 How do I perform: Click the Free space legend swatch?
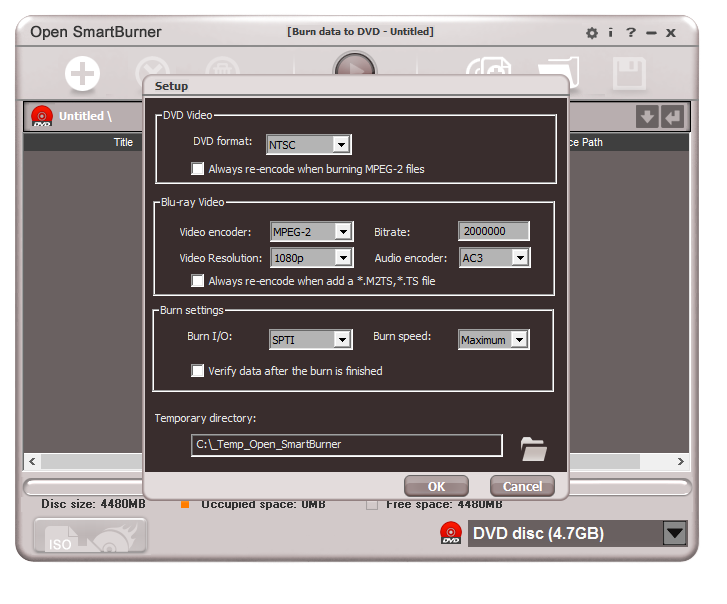(372, 505)
